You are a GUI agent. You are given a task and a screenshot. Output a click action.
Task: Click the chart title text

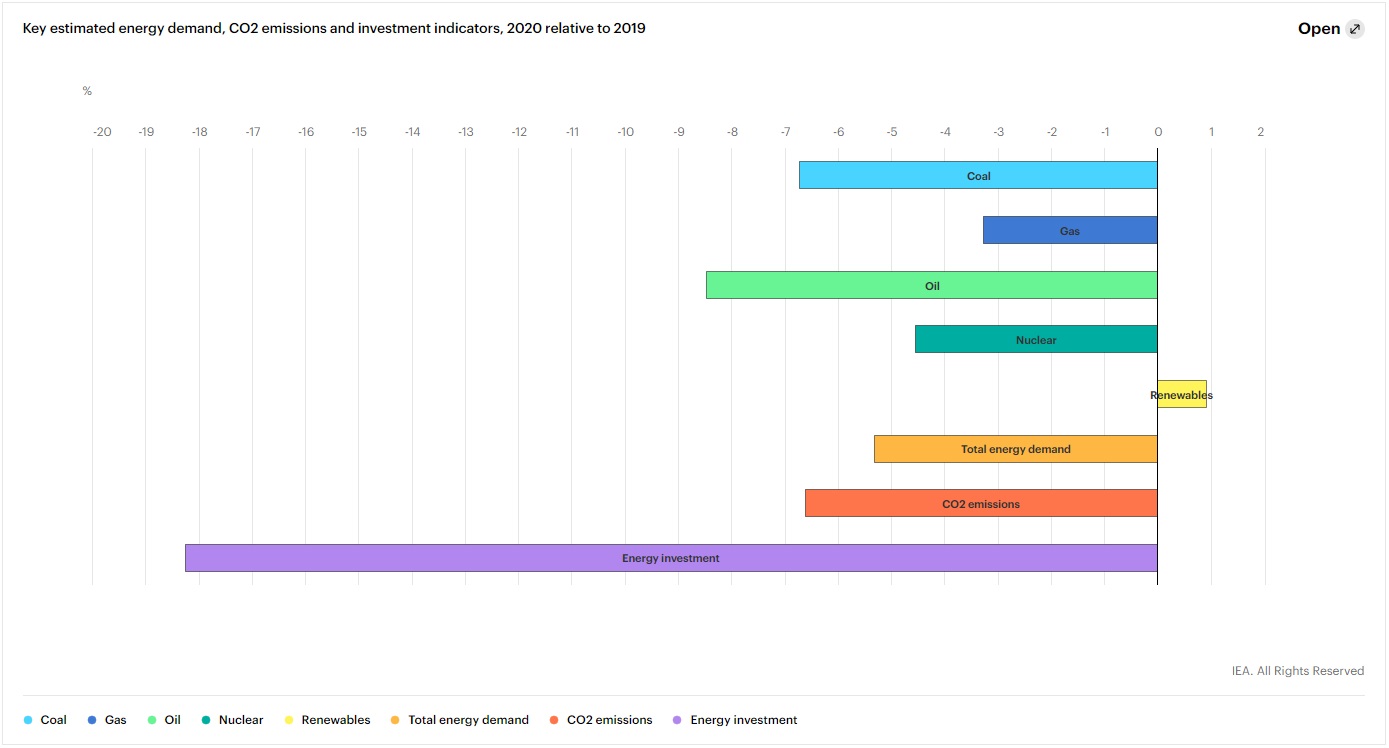334,28
